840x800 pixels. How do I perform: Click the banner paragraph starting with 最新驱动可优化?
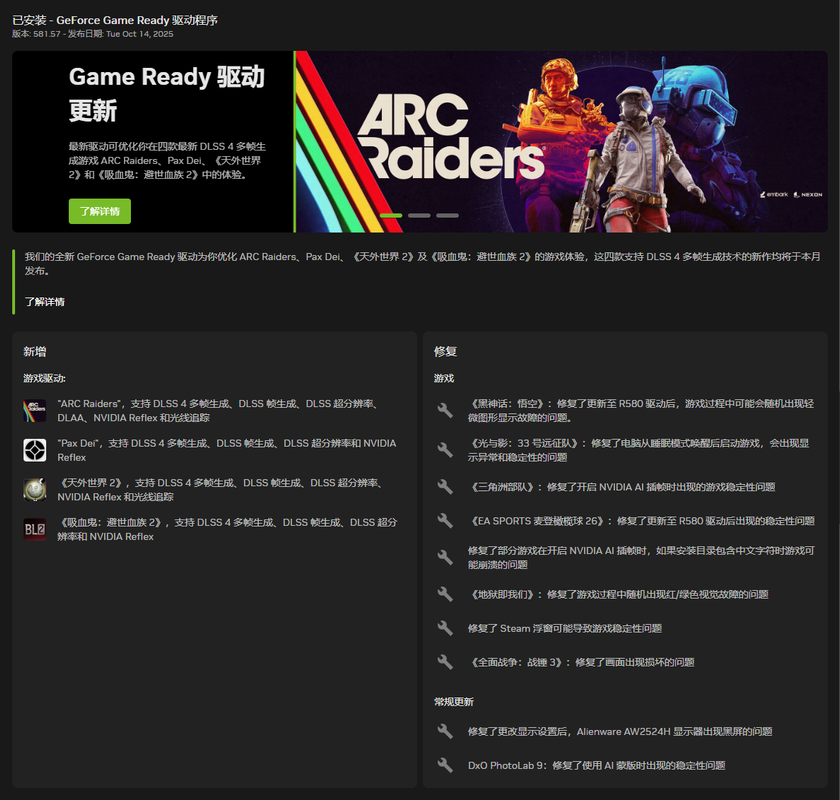167,160
